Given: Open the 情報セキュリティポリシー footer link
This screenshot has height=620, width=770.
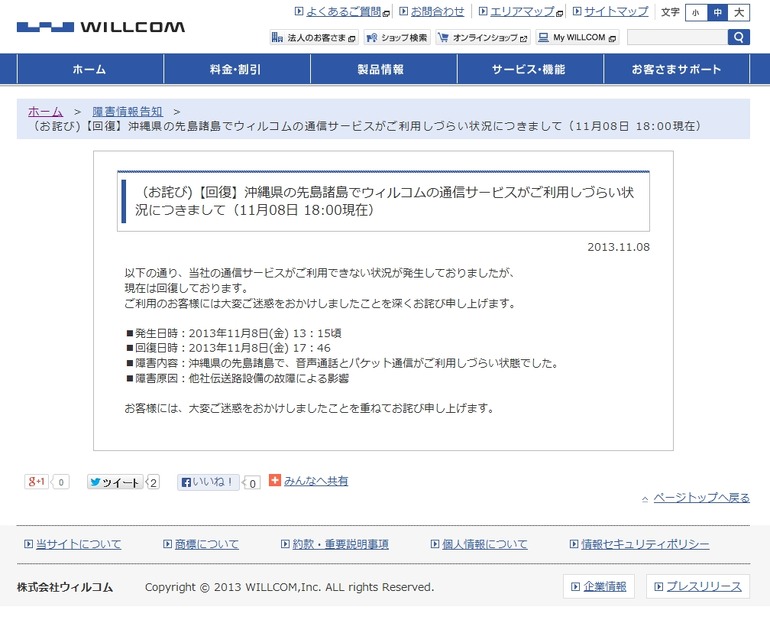Looking at the screenshot, I should [x=645, y=544].
